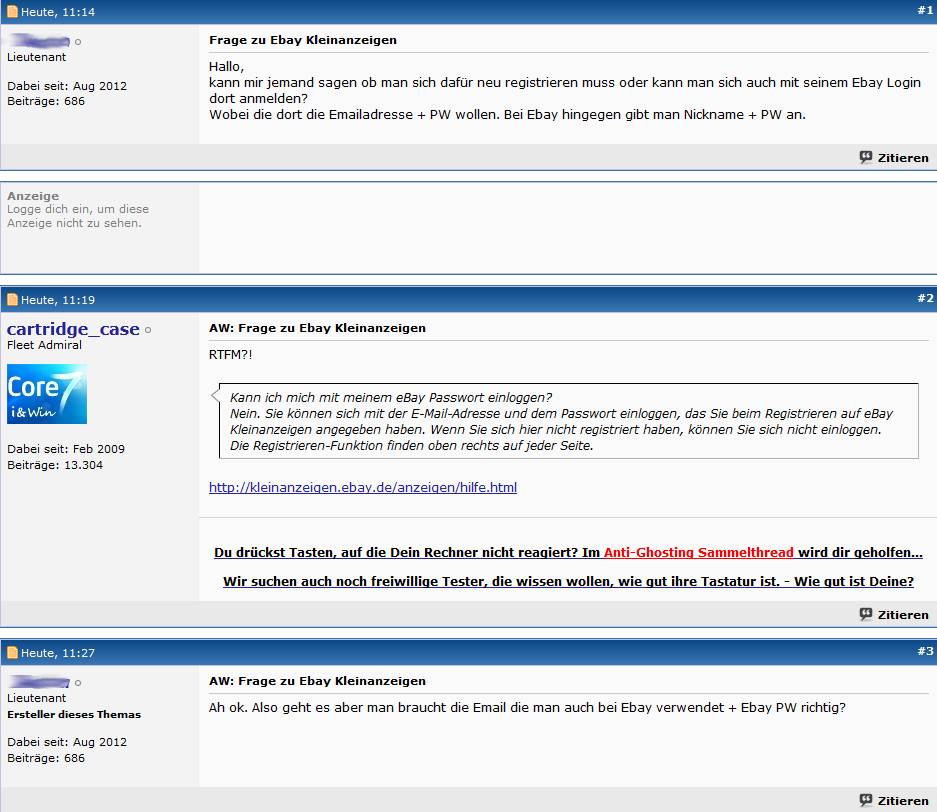The width and height of the screenshot is (937, 812).
Task: Open the 'Du drückst Tasten' signature link
Action: point(406,552)
